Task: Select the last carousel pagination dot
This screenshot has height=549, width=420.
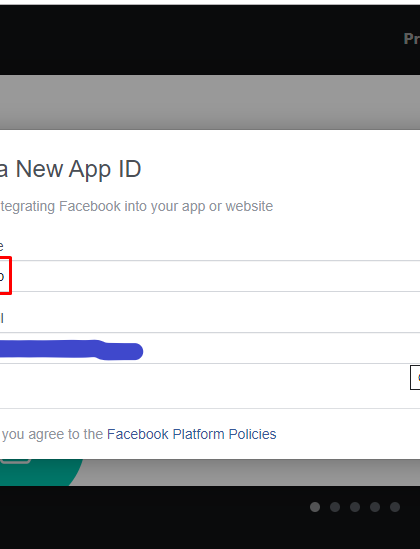Action: pyautogui.click(x=395, y=507)
